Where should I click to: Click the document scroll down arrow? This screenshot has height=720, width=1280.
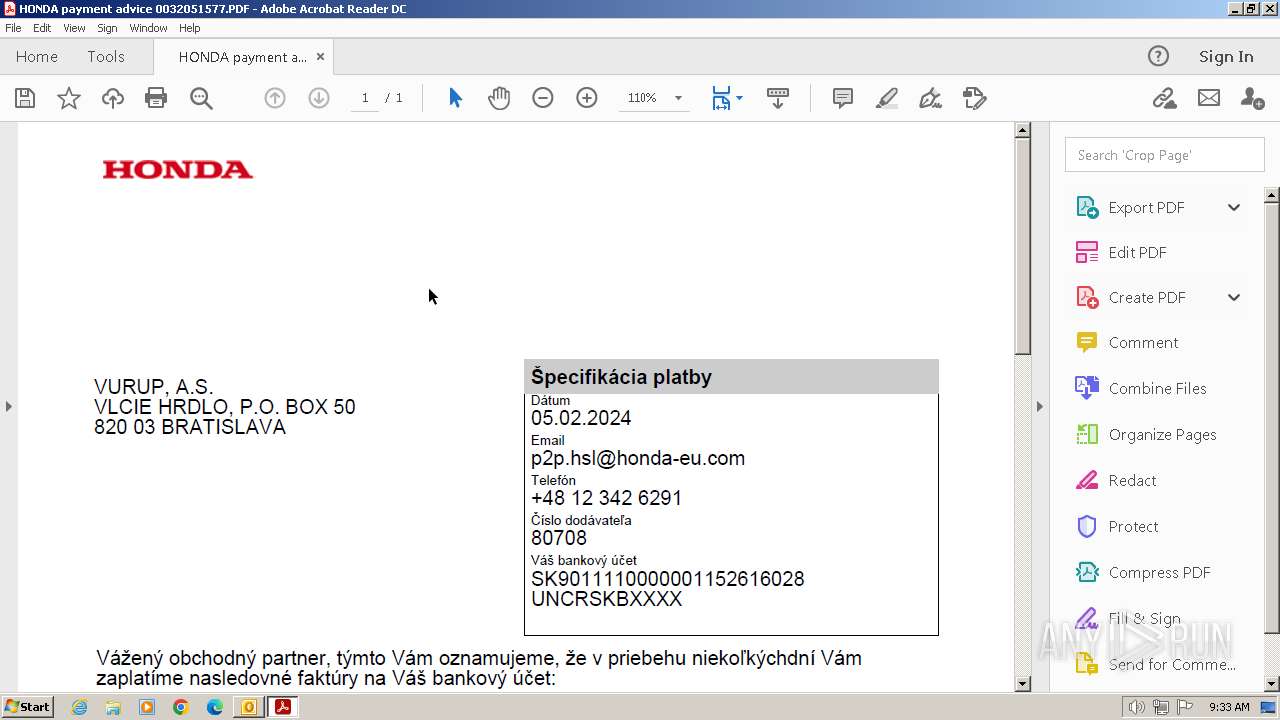(1022, 684)
